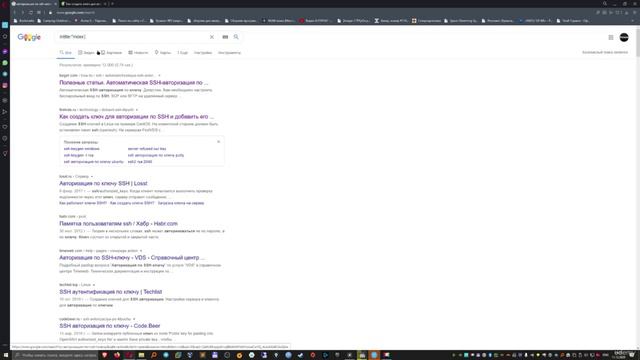Expand arrow beside the Code Beer result URL
640x360 pixels.
(x=134, y=319)
